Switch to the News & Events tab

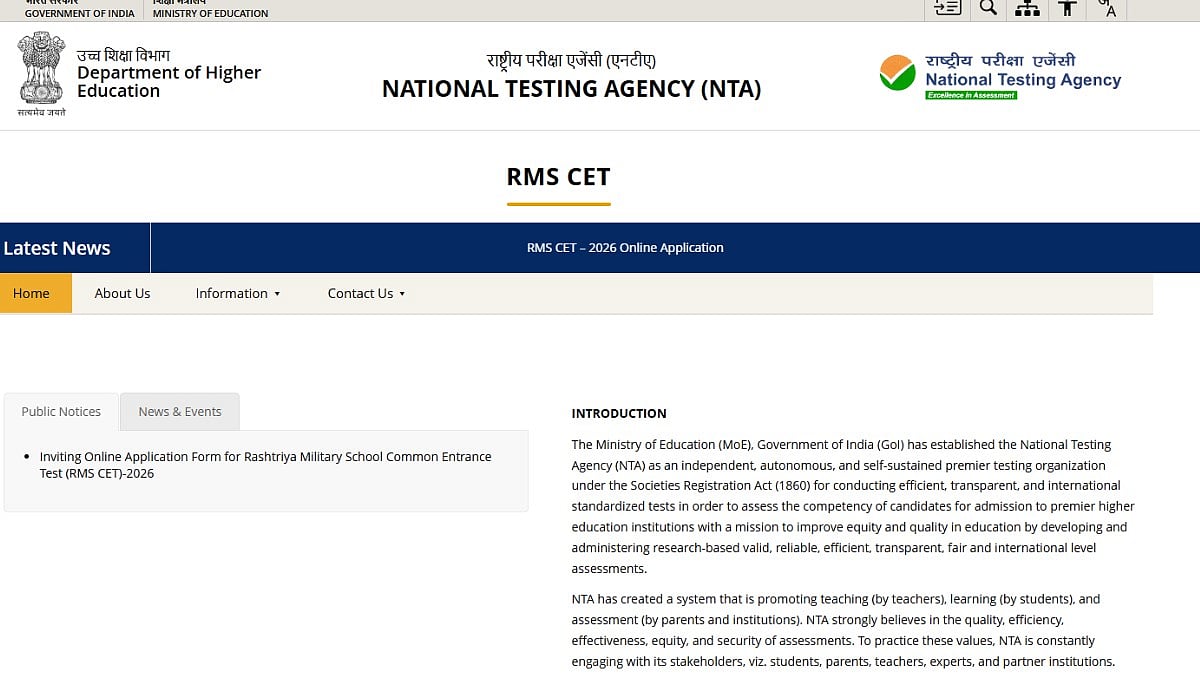[180, 412]
